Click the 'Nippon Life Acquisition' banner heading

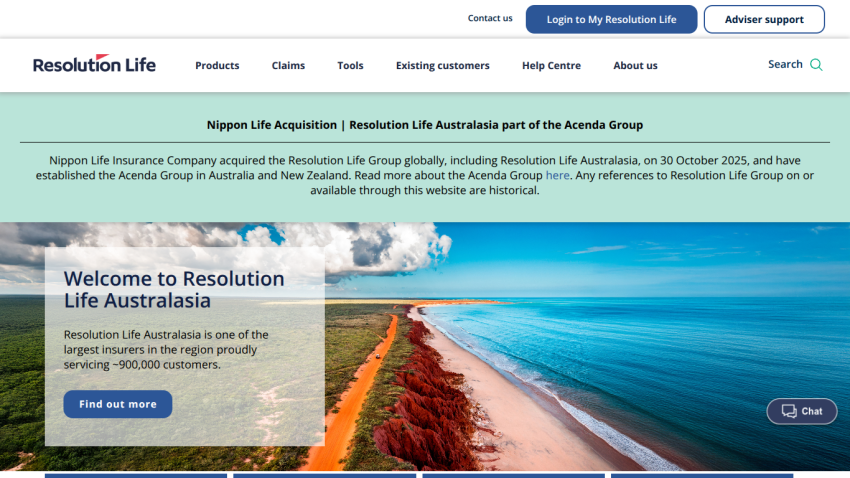tap(425, 125)
